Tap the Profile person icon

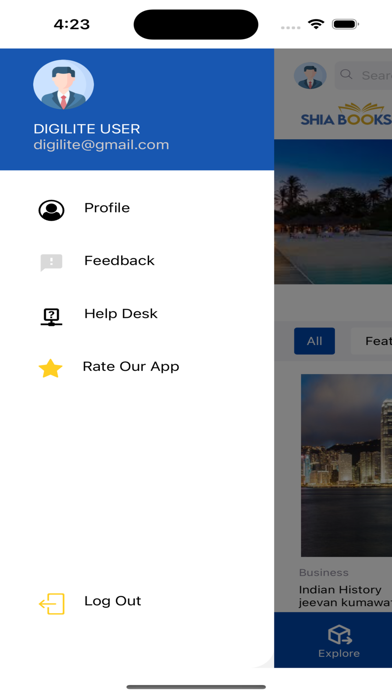51,210
